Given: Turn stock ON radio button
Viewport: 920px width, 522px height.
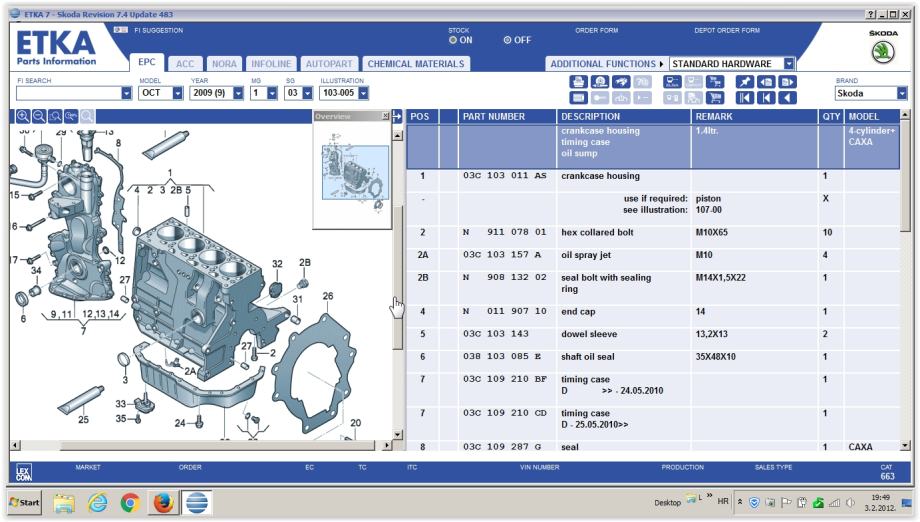Looking at the screenshot, I should pyautogui.click(x=453, y=40).
